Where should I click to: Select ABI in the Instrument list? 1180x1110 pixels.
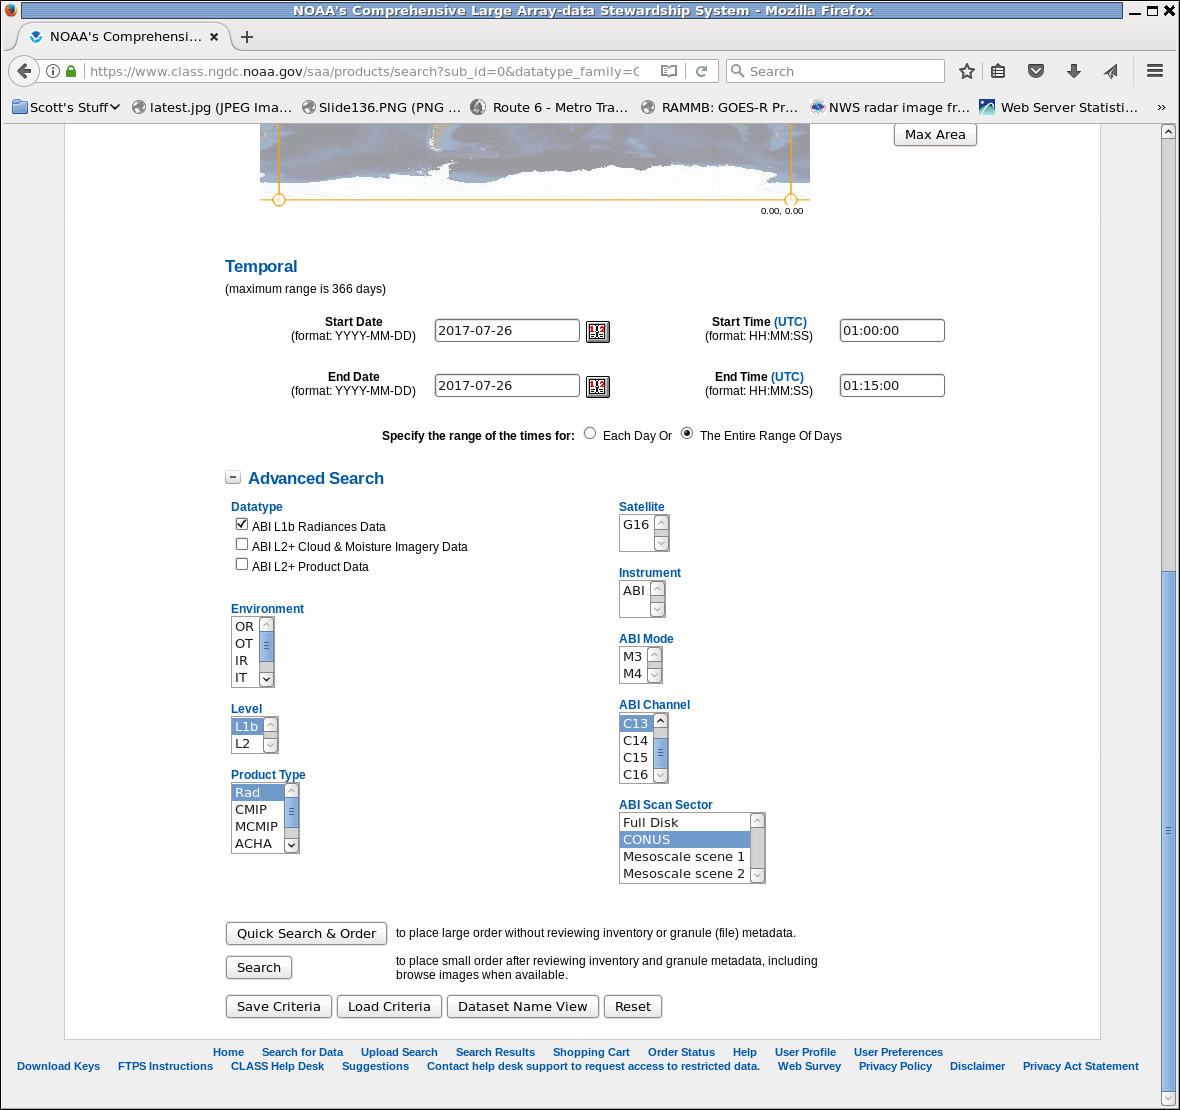634,591
